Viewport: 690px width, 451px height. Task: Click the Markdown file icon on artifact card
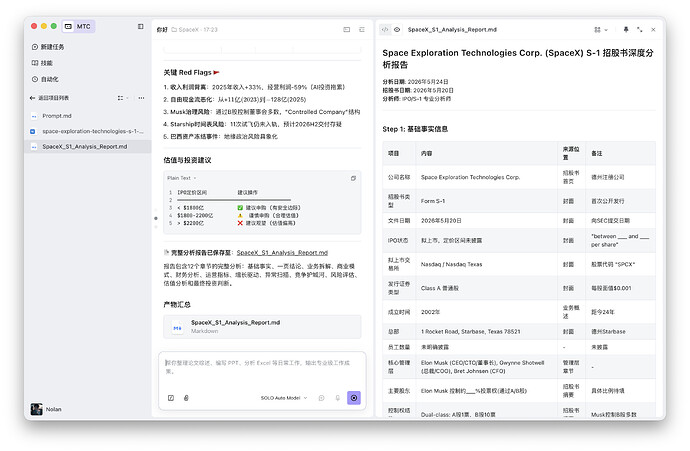coord(177,328)
